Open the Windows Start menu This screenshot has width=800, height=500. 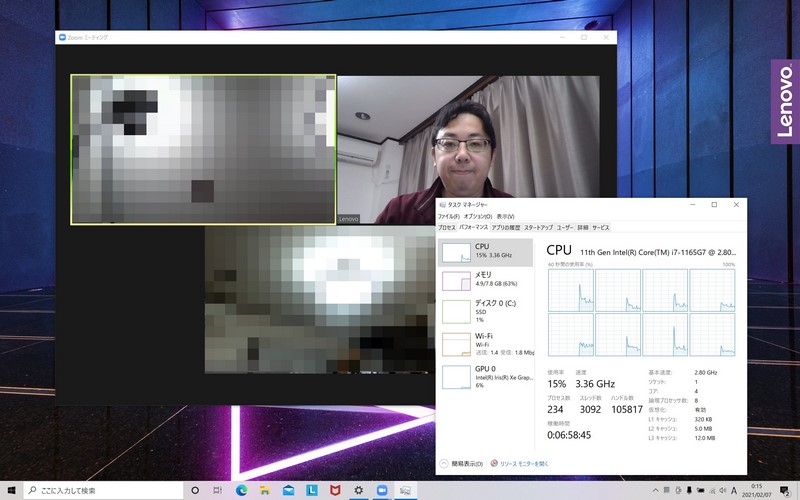(11, 490)
